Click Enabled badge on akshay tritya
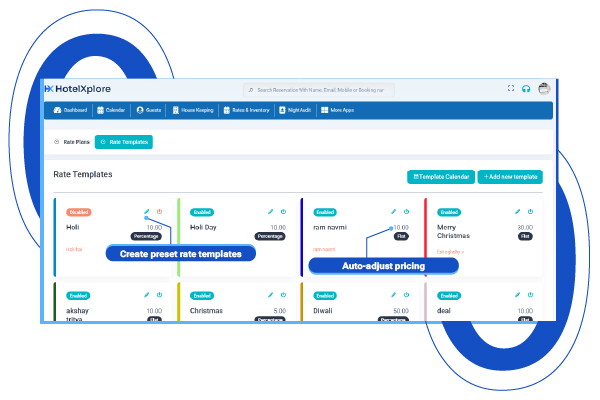The image size is (600, 400). [x=78, y=296]
